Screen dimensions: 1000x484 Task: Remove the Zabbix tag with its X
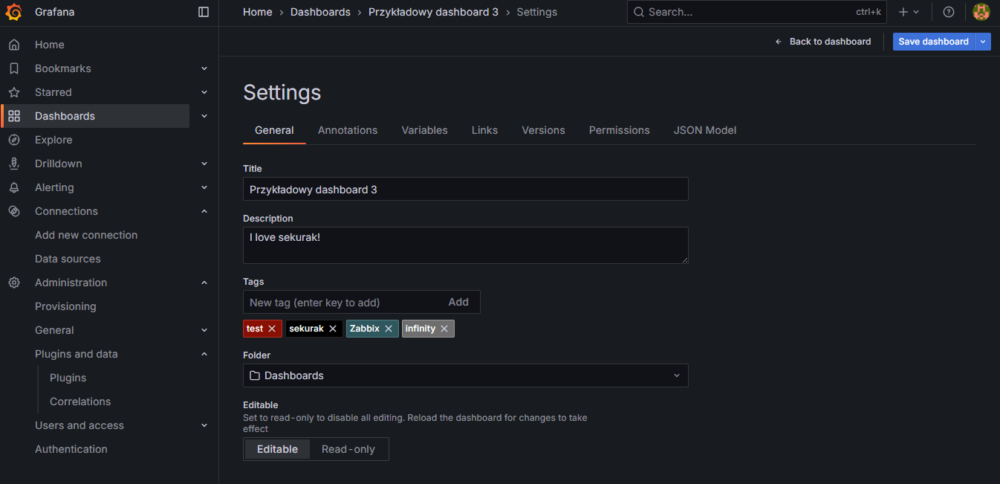click(x=388, y=329)
